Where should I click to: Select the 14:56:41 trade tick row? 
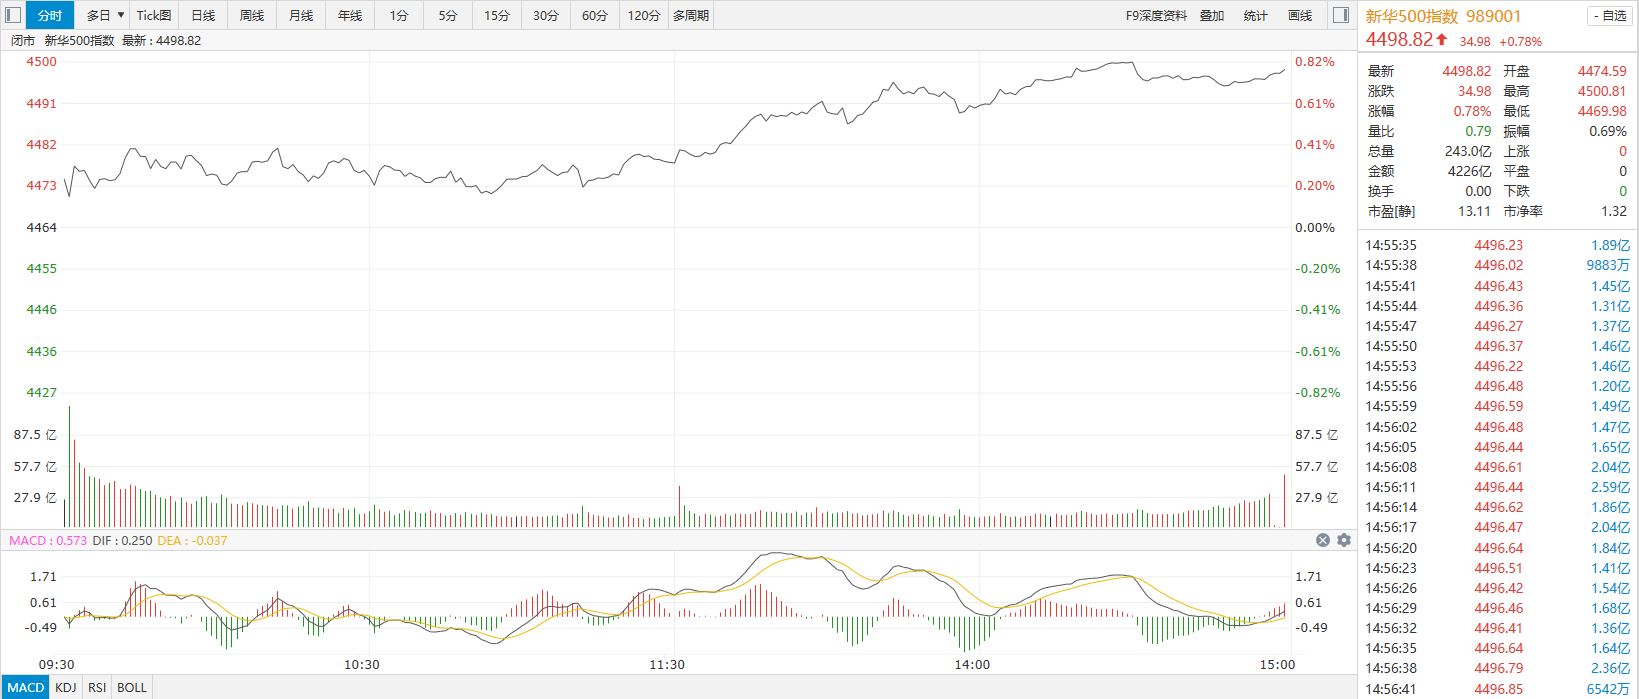click(x=1497, y=689)
